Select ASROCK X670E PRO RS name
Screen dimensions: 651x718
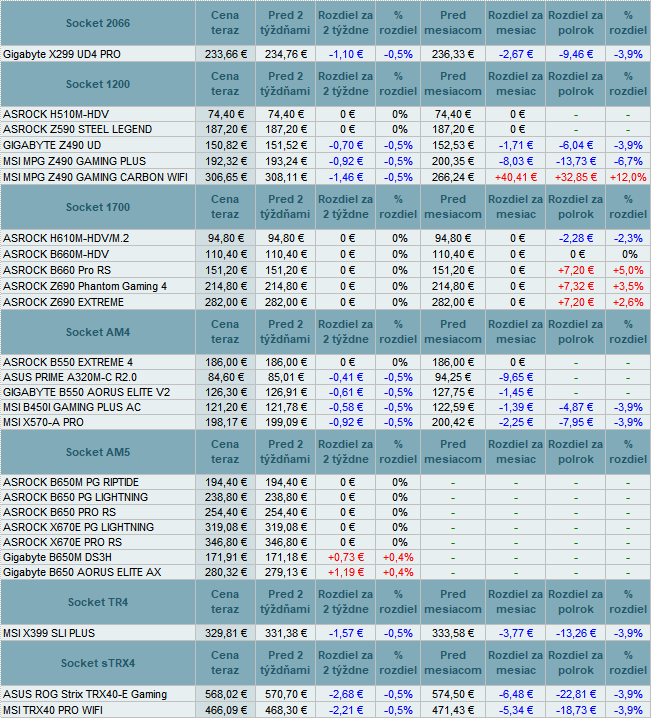[x=62, y=542]
